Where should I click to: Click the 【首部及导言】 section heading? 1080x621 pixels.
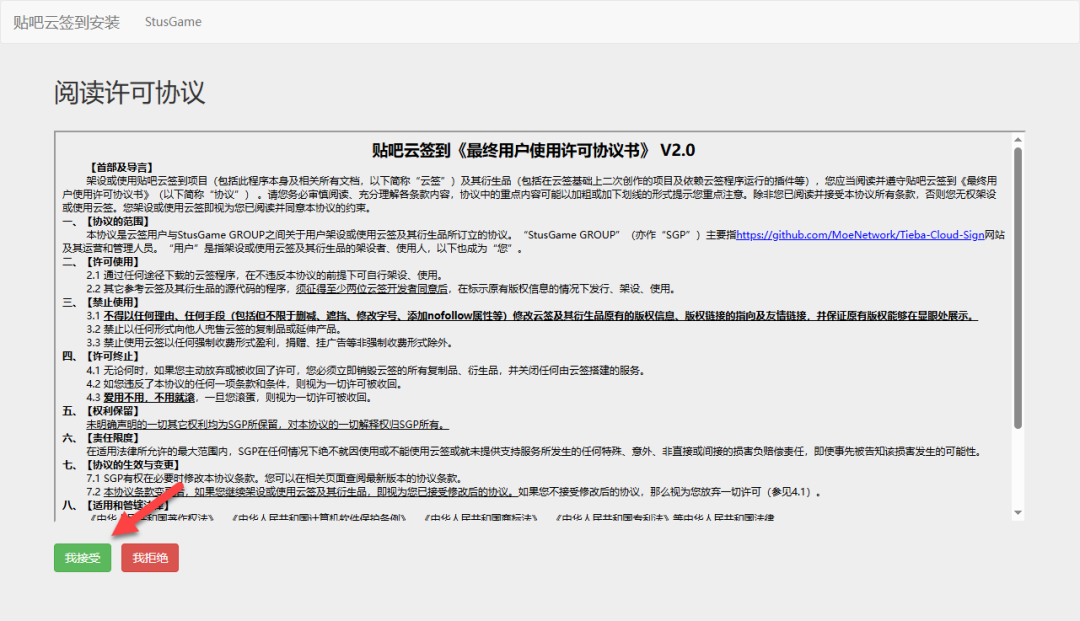(122, 167)
